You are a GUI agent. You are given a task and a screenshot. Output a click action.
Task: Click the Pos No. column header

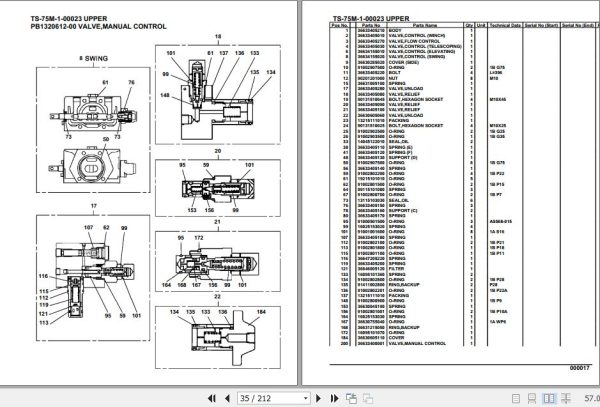[x=339, y=25]
